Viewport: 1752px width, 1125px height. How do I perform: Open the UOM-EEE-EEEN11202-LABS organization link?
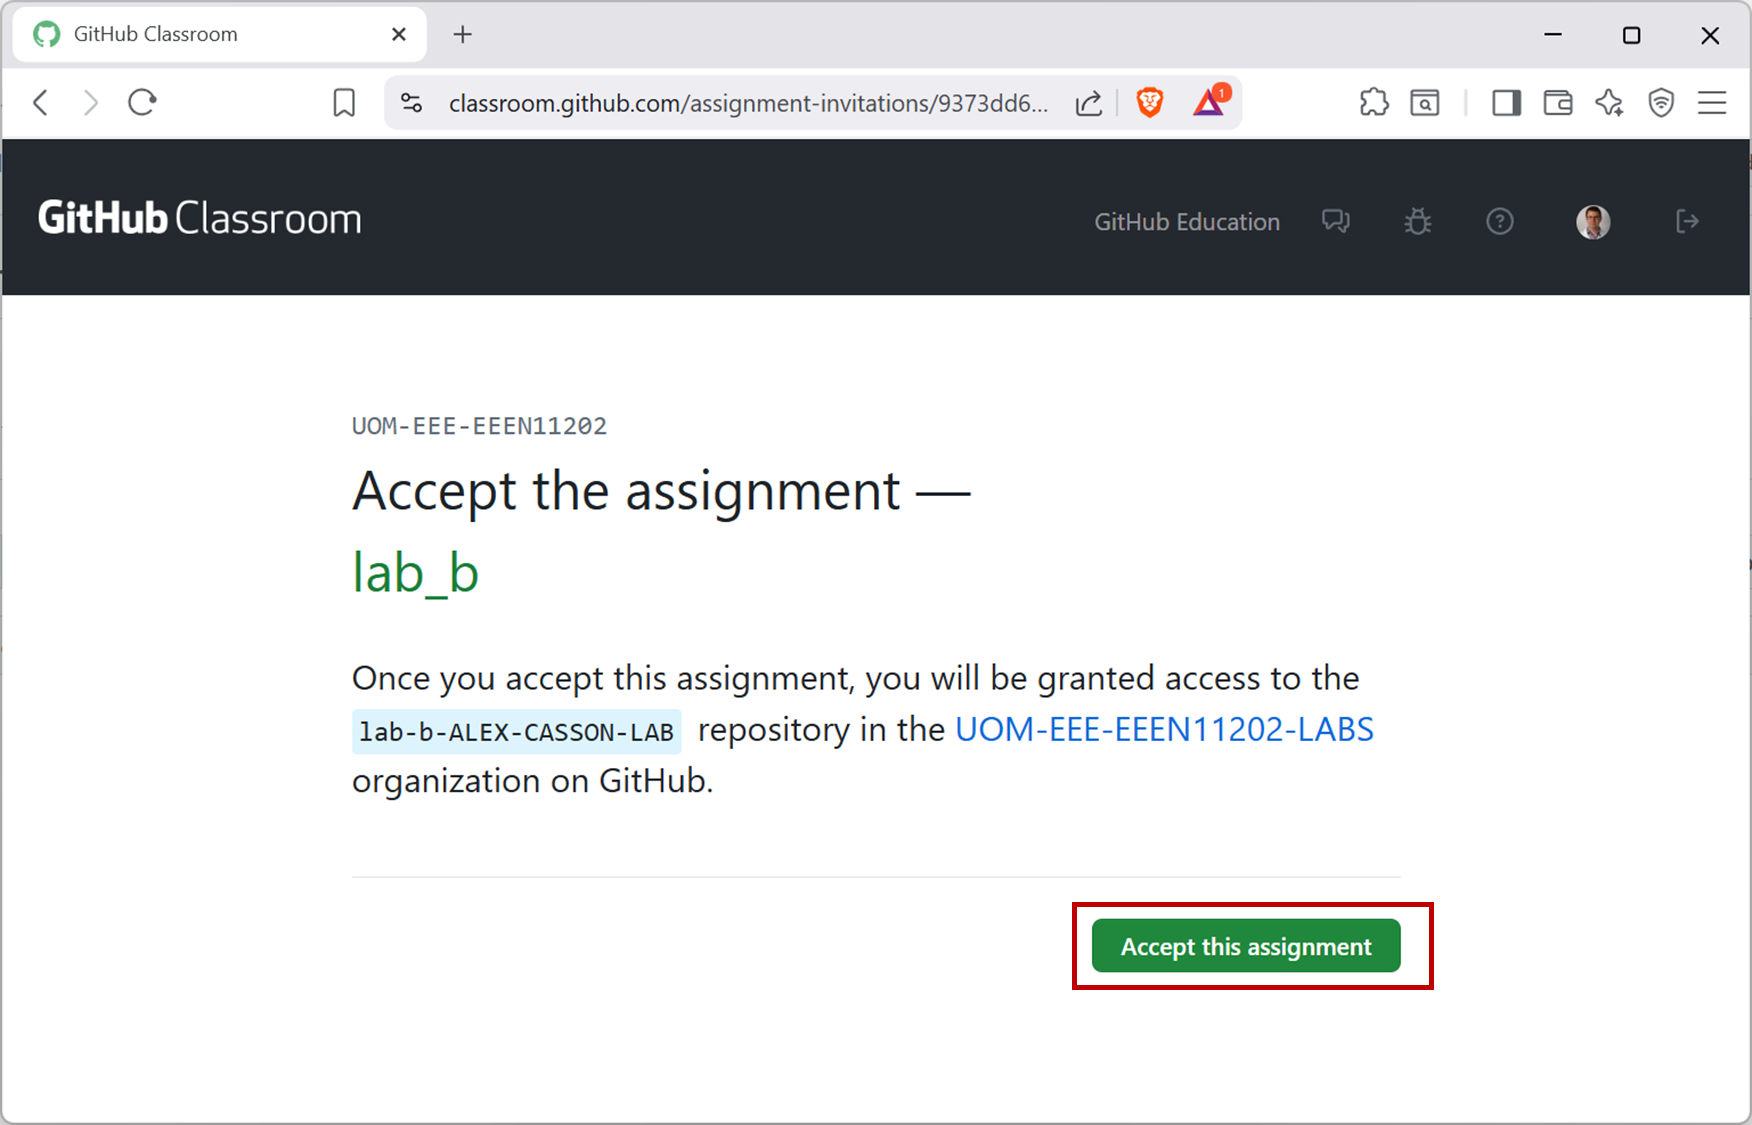pyautogui.click(x=1164, y=730)
